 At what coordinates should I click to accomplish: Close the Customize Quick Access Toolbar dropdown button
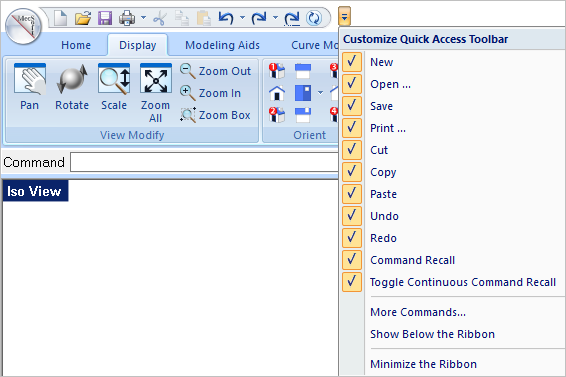(x=344, y=17)
